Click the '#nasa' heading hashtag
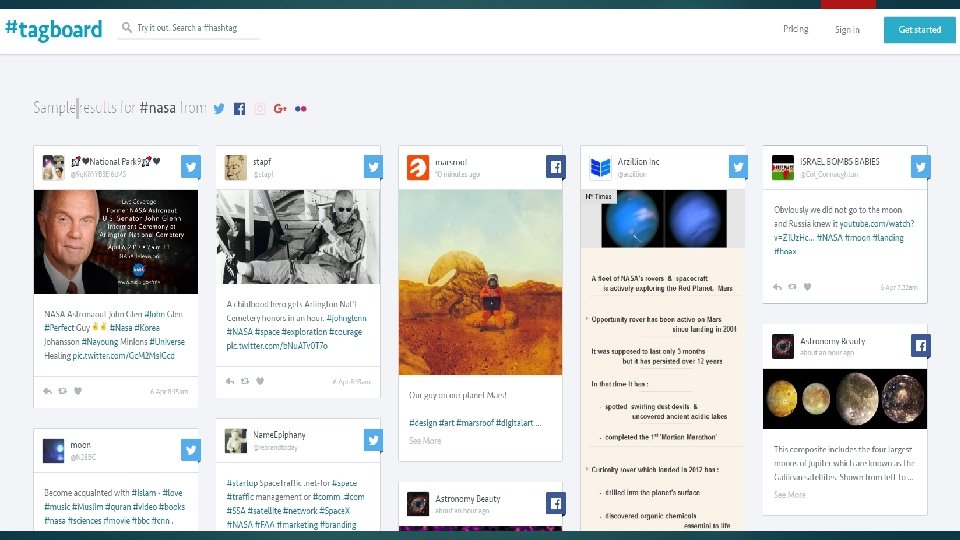 click(x=157, y=108)
